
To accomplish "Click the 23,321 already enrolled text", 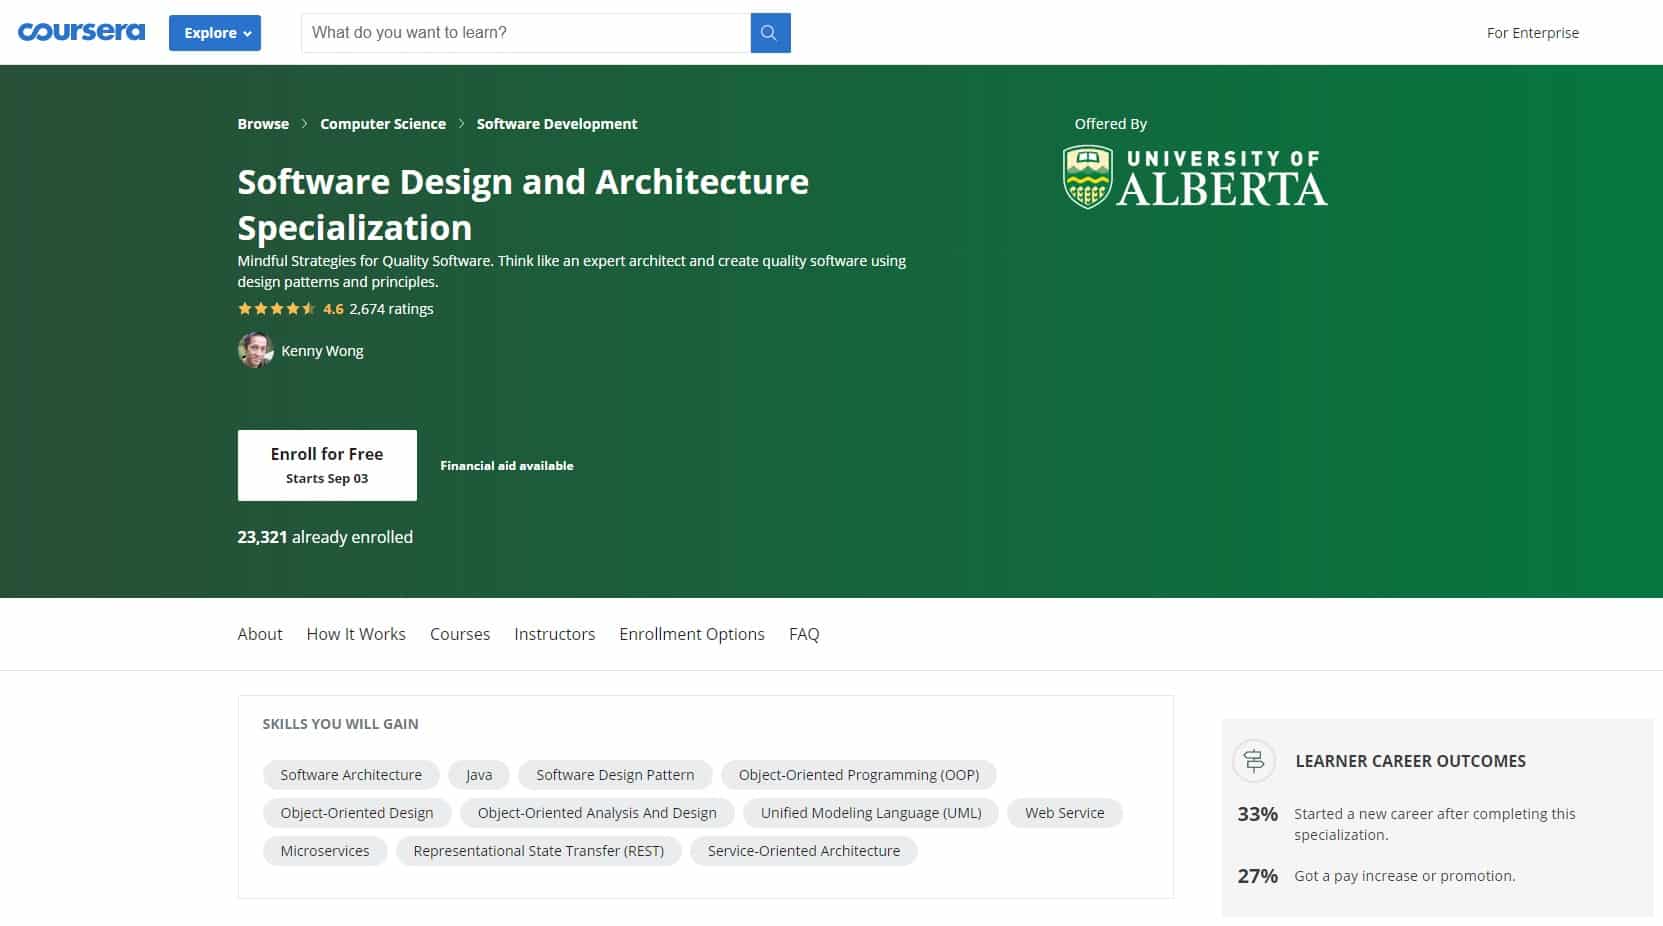I will click(325, 537).
